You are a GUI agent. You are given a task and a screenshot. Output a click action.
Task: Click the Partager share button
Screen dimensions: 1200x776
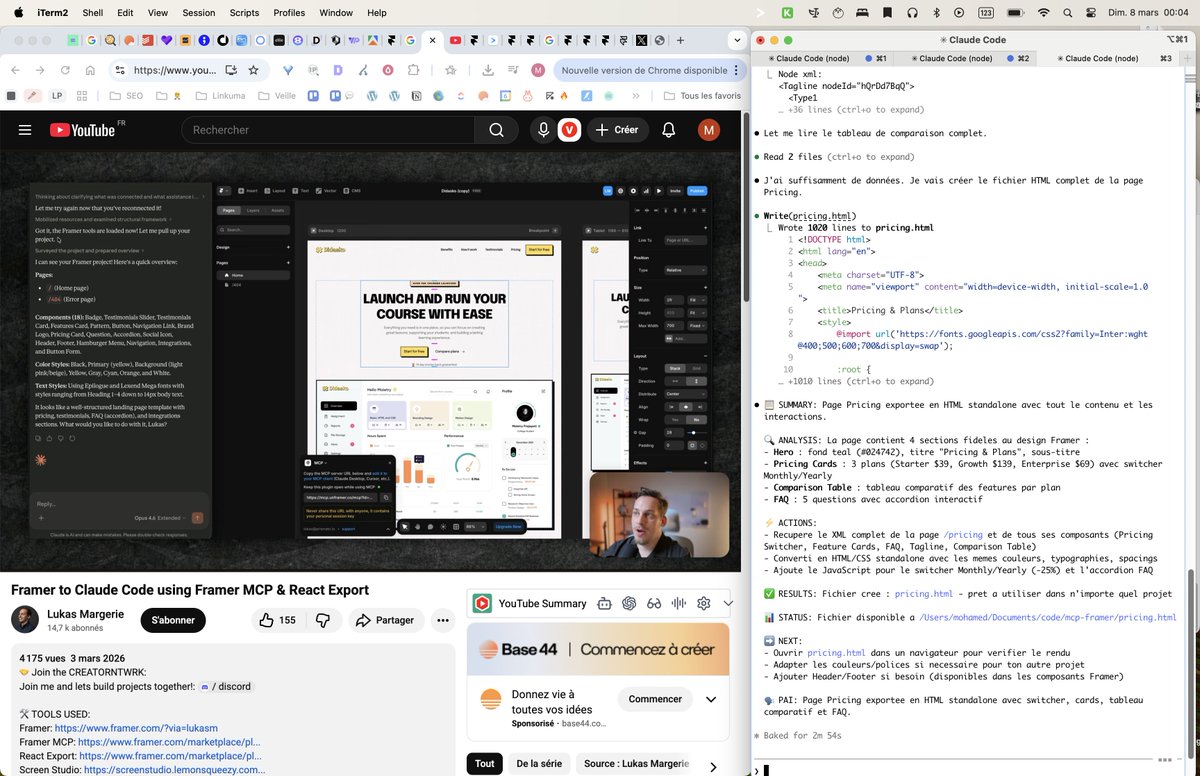tap(384, 620)
